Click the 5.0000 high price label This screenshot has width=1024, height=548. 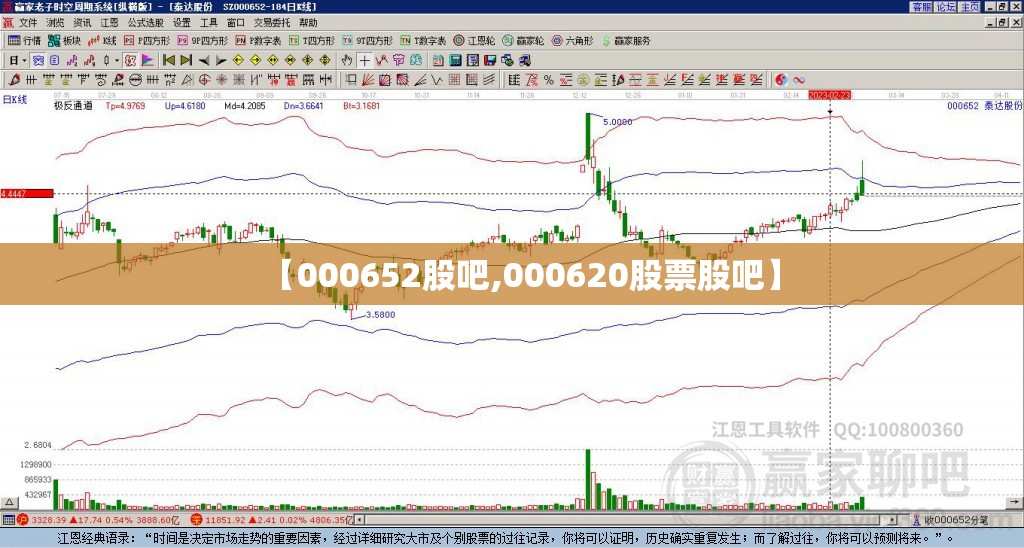click(617, 122)
